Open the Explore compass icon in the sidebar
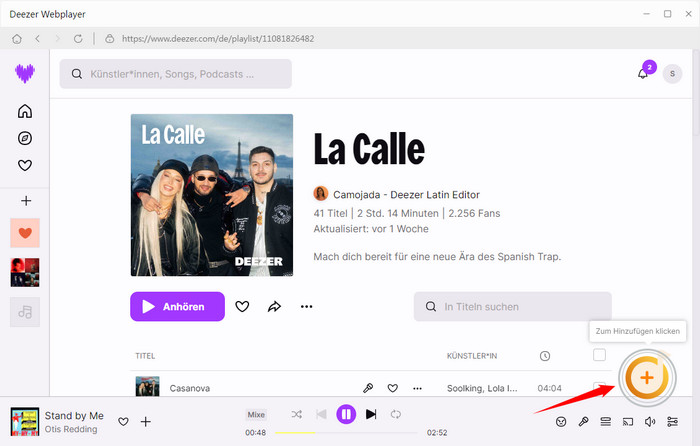The height and width of the screenshot is (446, 700). (25, 138)
